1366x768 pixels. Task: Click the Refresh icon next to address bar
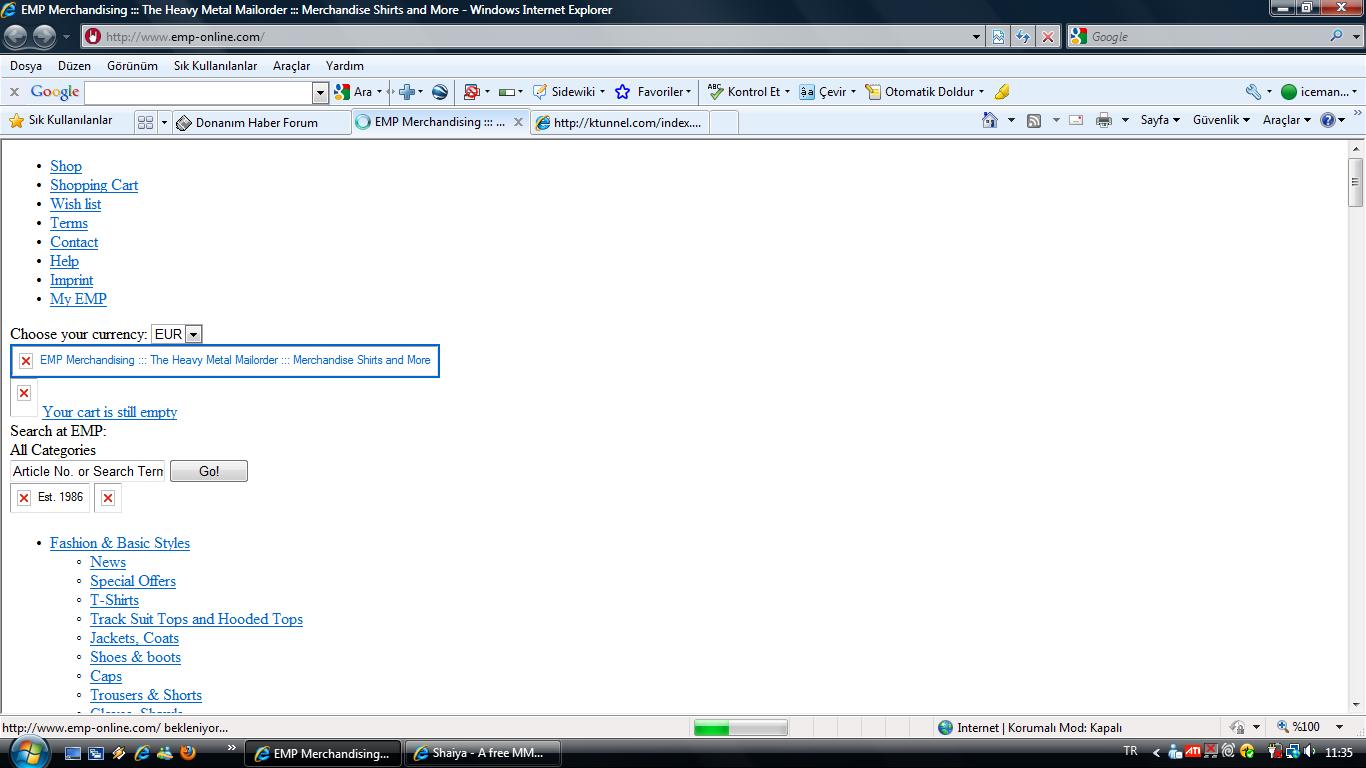(x=1022, y=37)
